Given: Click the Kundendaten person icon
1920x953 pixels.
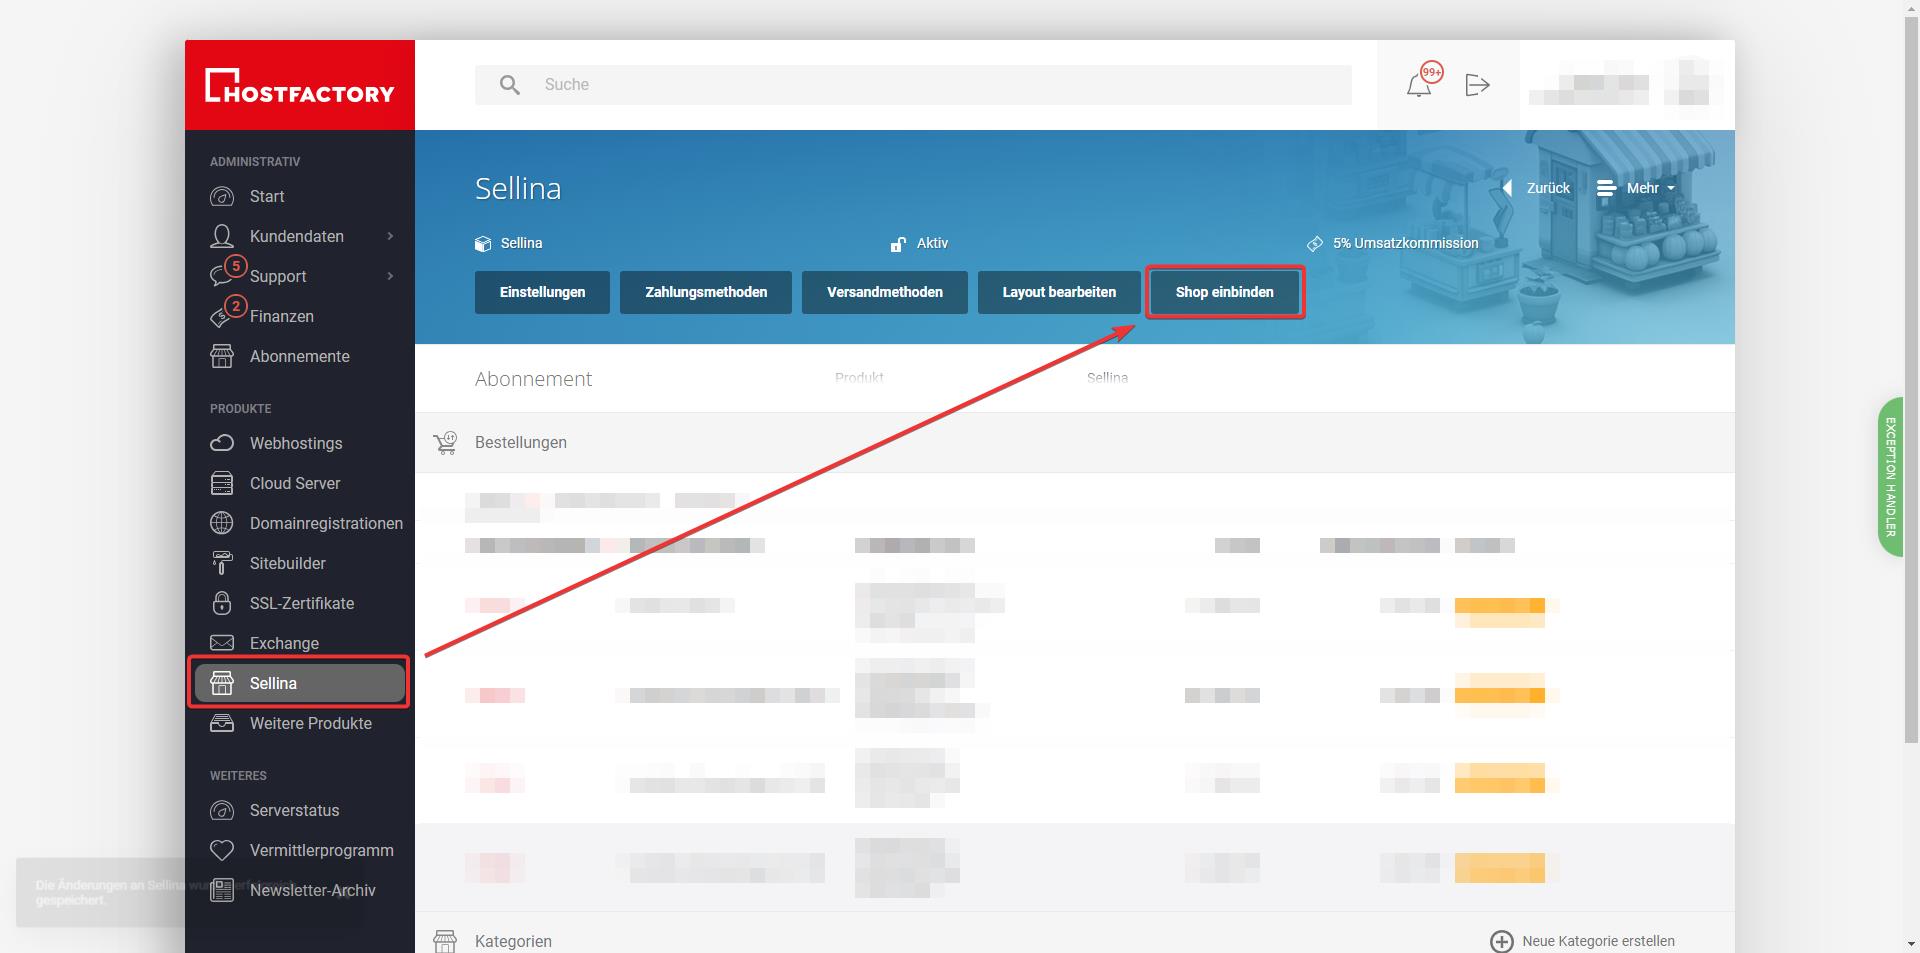Looking at the screenshot, I should (222, 236).
